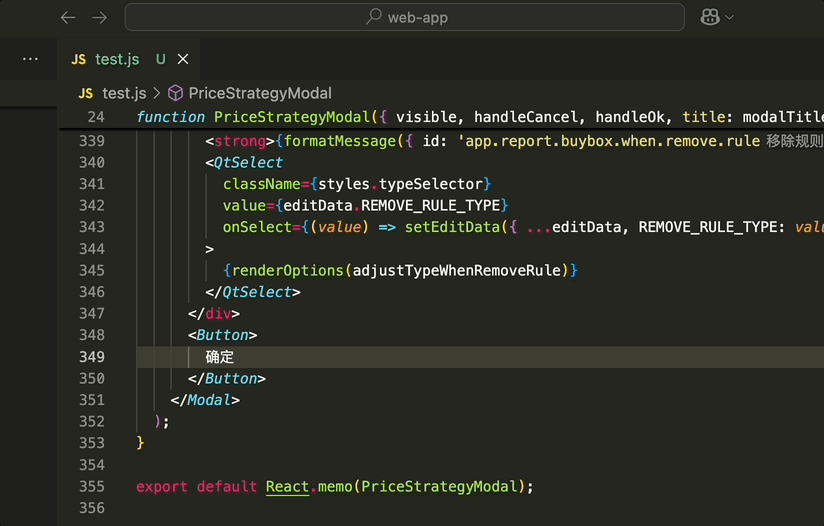
Task: Click the untracked U badge on tab
Action: tap(161, 59)
